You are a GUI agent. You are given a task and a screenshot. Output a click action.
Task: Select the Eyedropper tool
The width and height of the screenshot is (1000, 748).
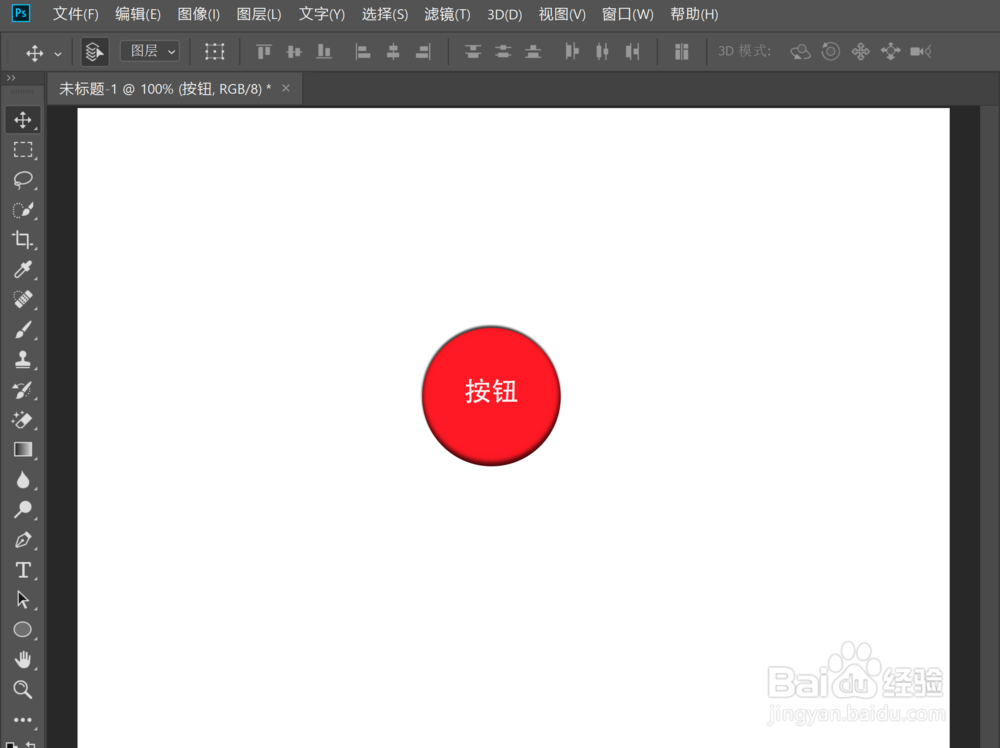click(23, 270)
